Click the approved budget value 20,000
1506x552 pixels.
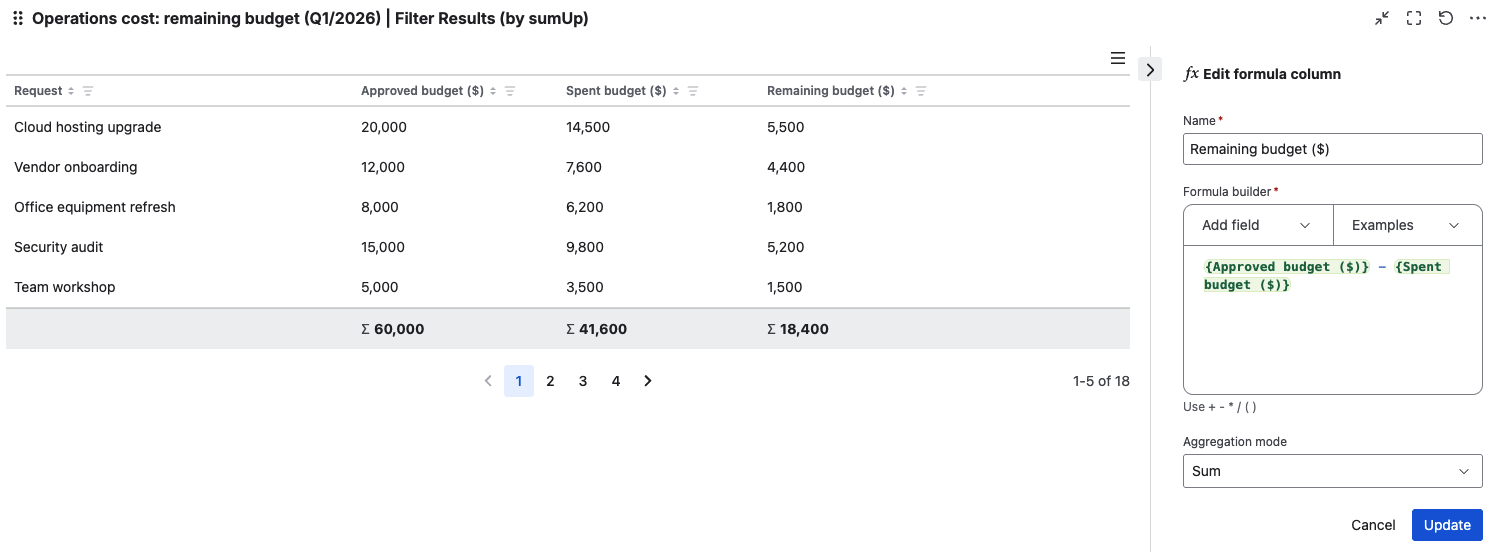tap(384, 127)
